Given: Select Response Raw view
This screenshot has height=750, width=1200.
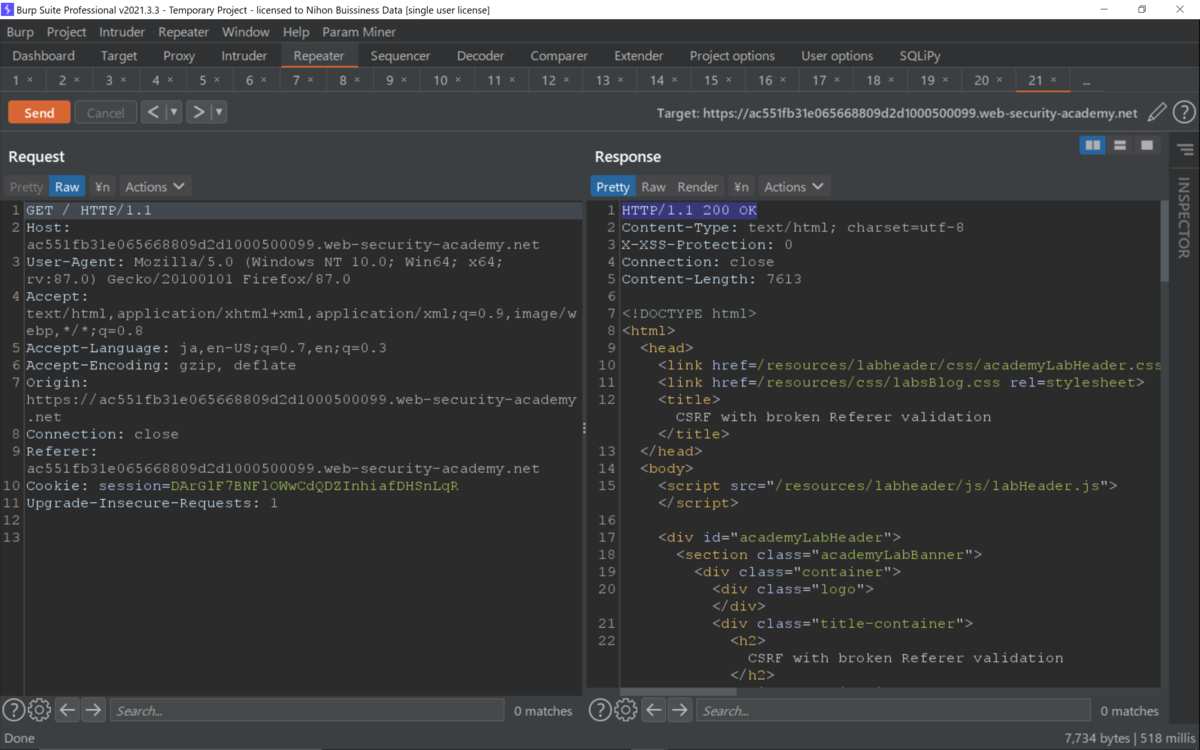Looking at the screenshot, I should [x=654, y=186].
